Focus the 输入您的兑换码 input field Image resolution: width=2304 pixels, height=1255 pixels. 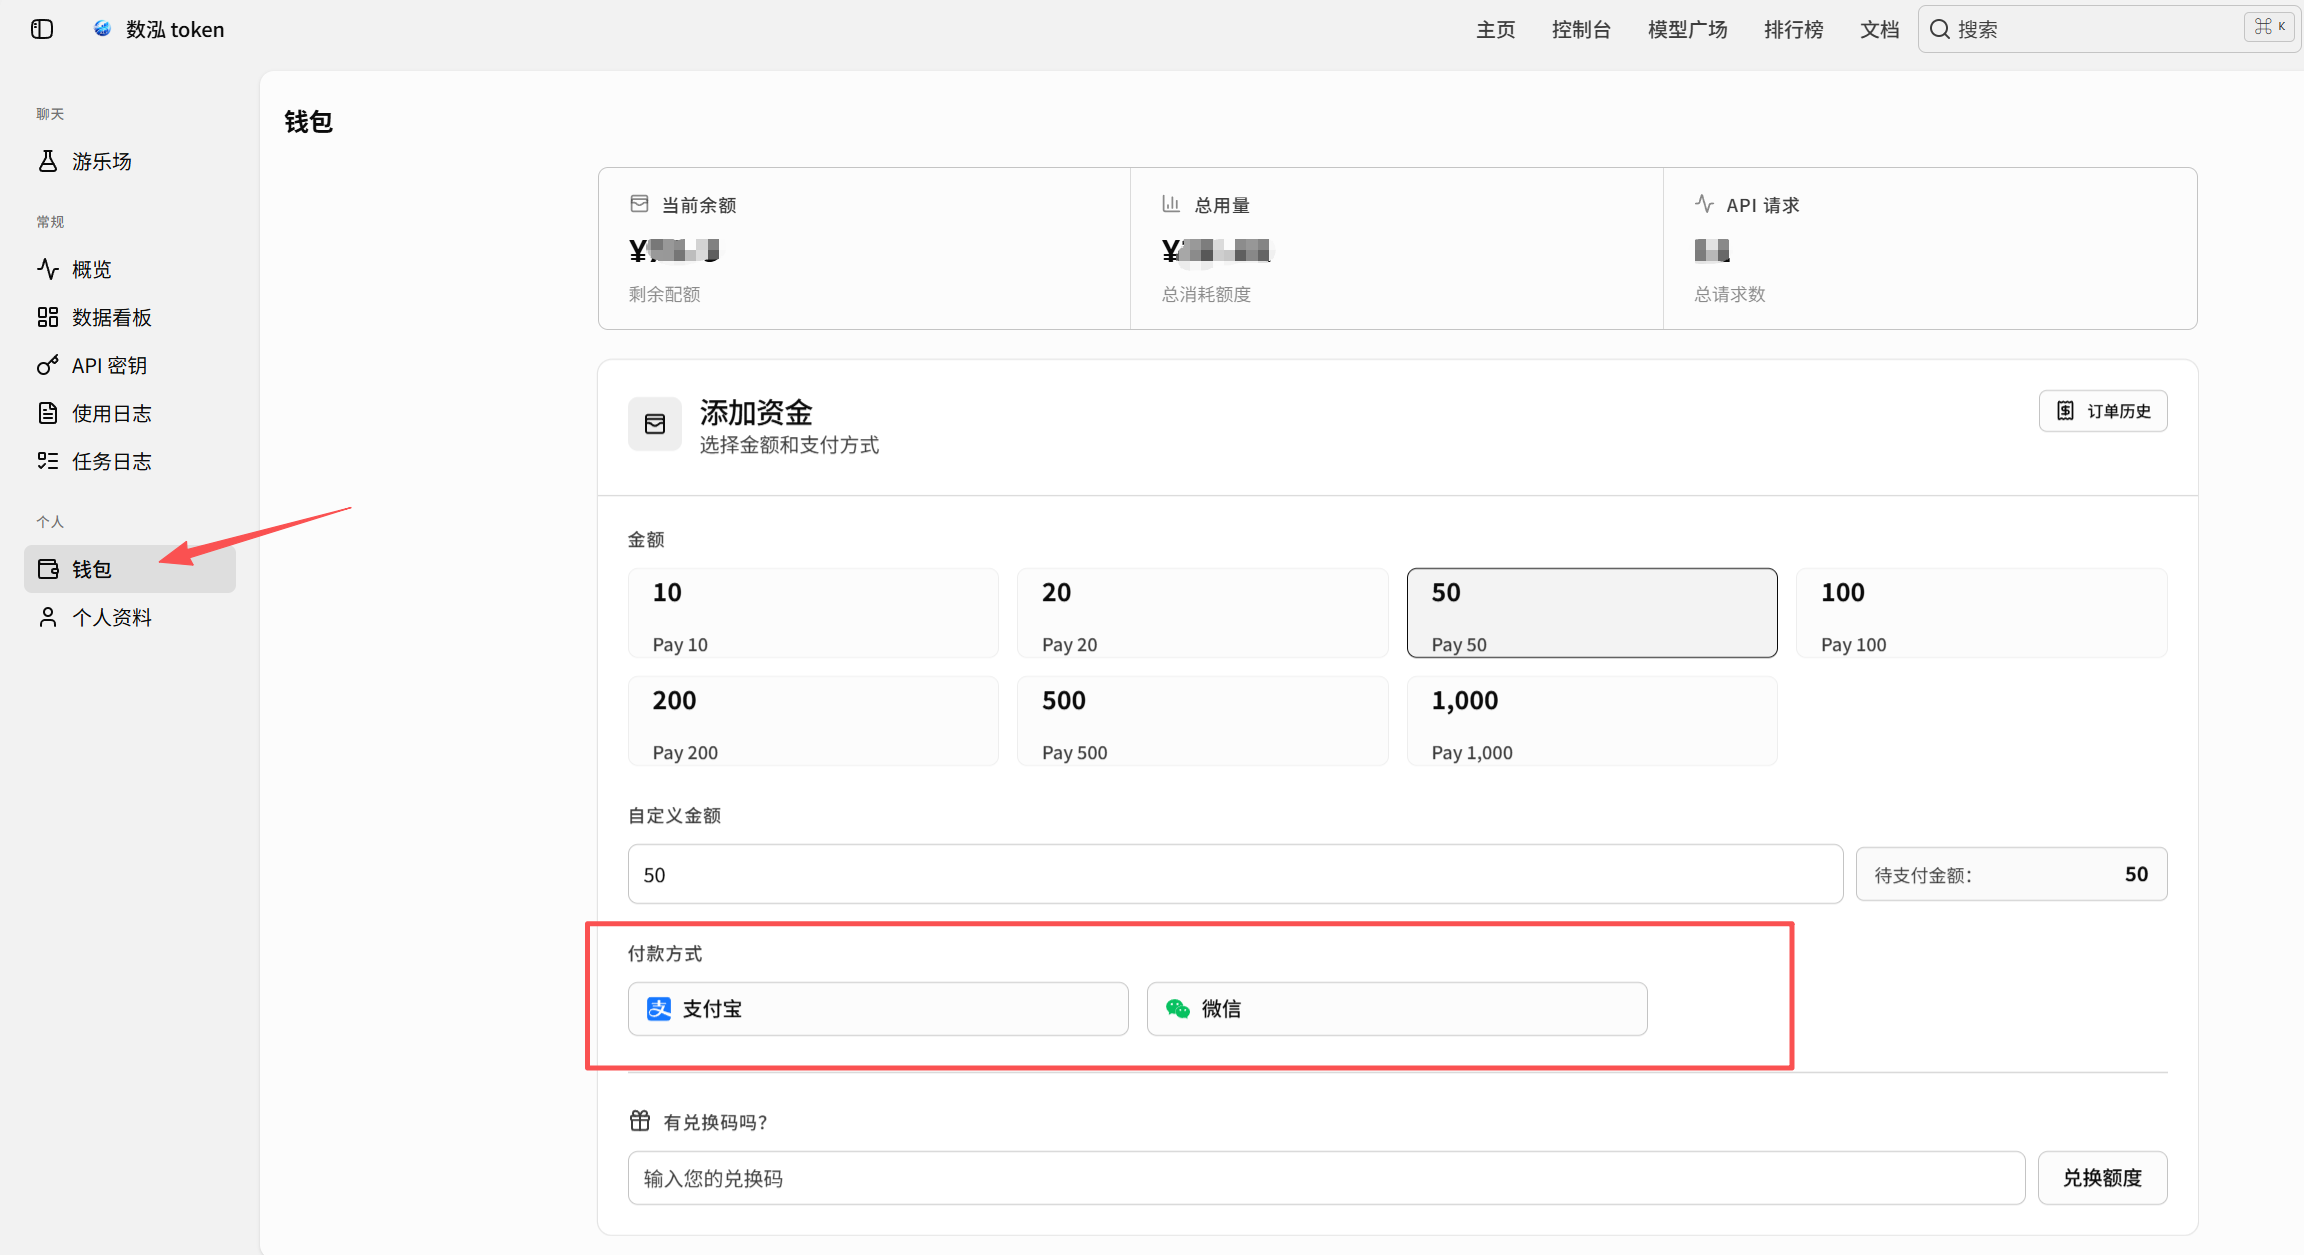tap(1326, 1178)
